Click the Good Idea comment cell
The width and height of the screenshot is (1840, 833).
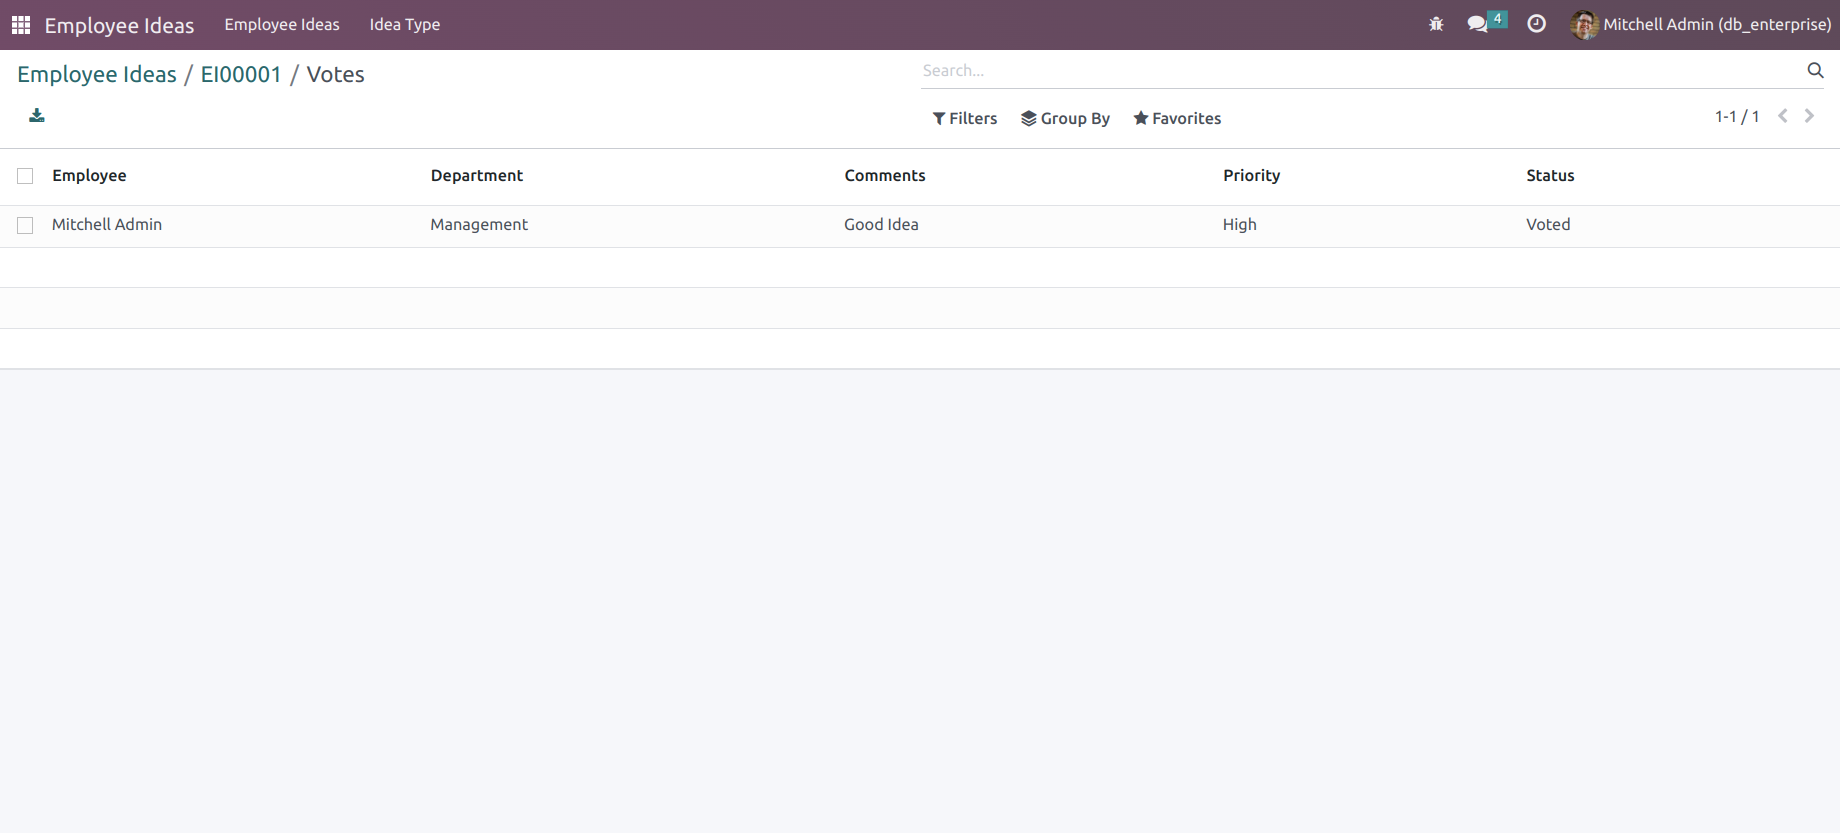pos(881,225)
